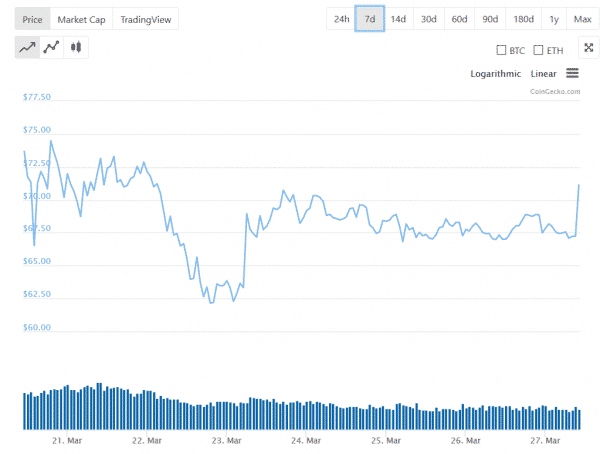
Task: Switch chart to Linear scale
Action: coord(543,73)
